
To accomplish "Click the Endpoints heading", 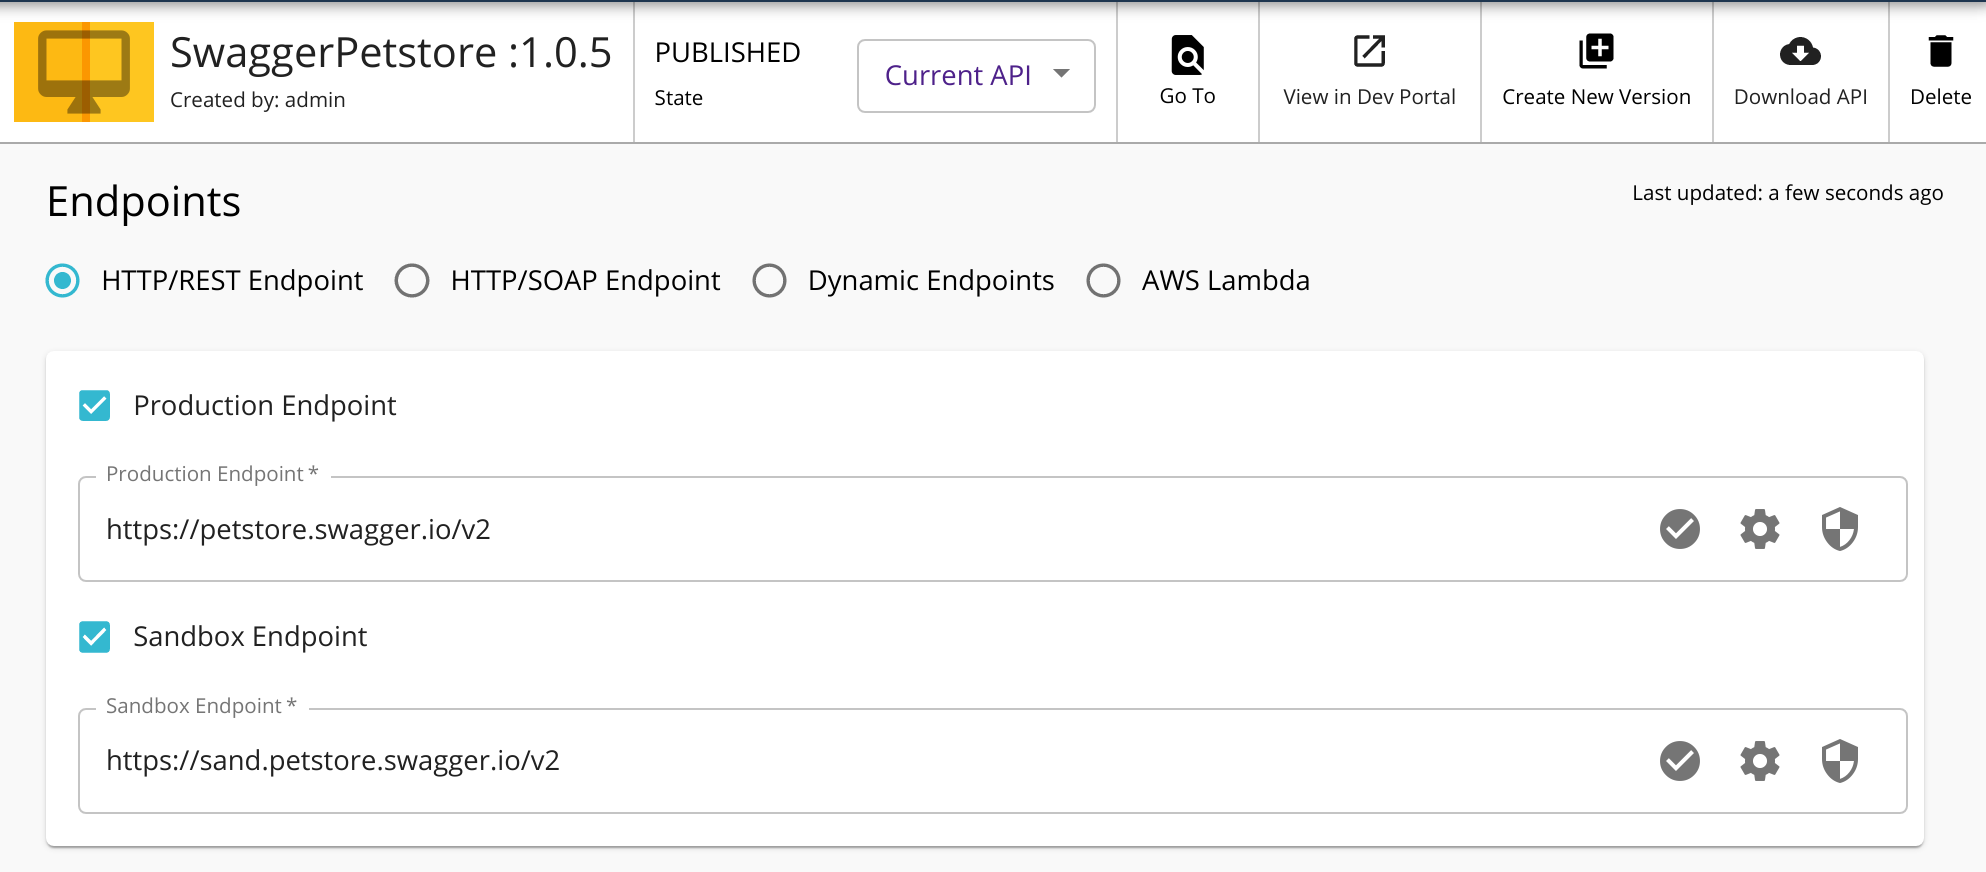I will click(x=144, y=202).
